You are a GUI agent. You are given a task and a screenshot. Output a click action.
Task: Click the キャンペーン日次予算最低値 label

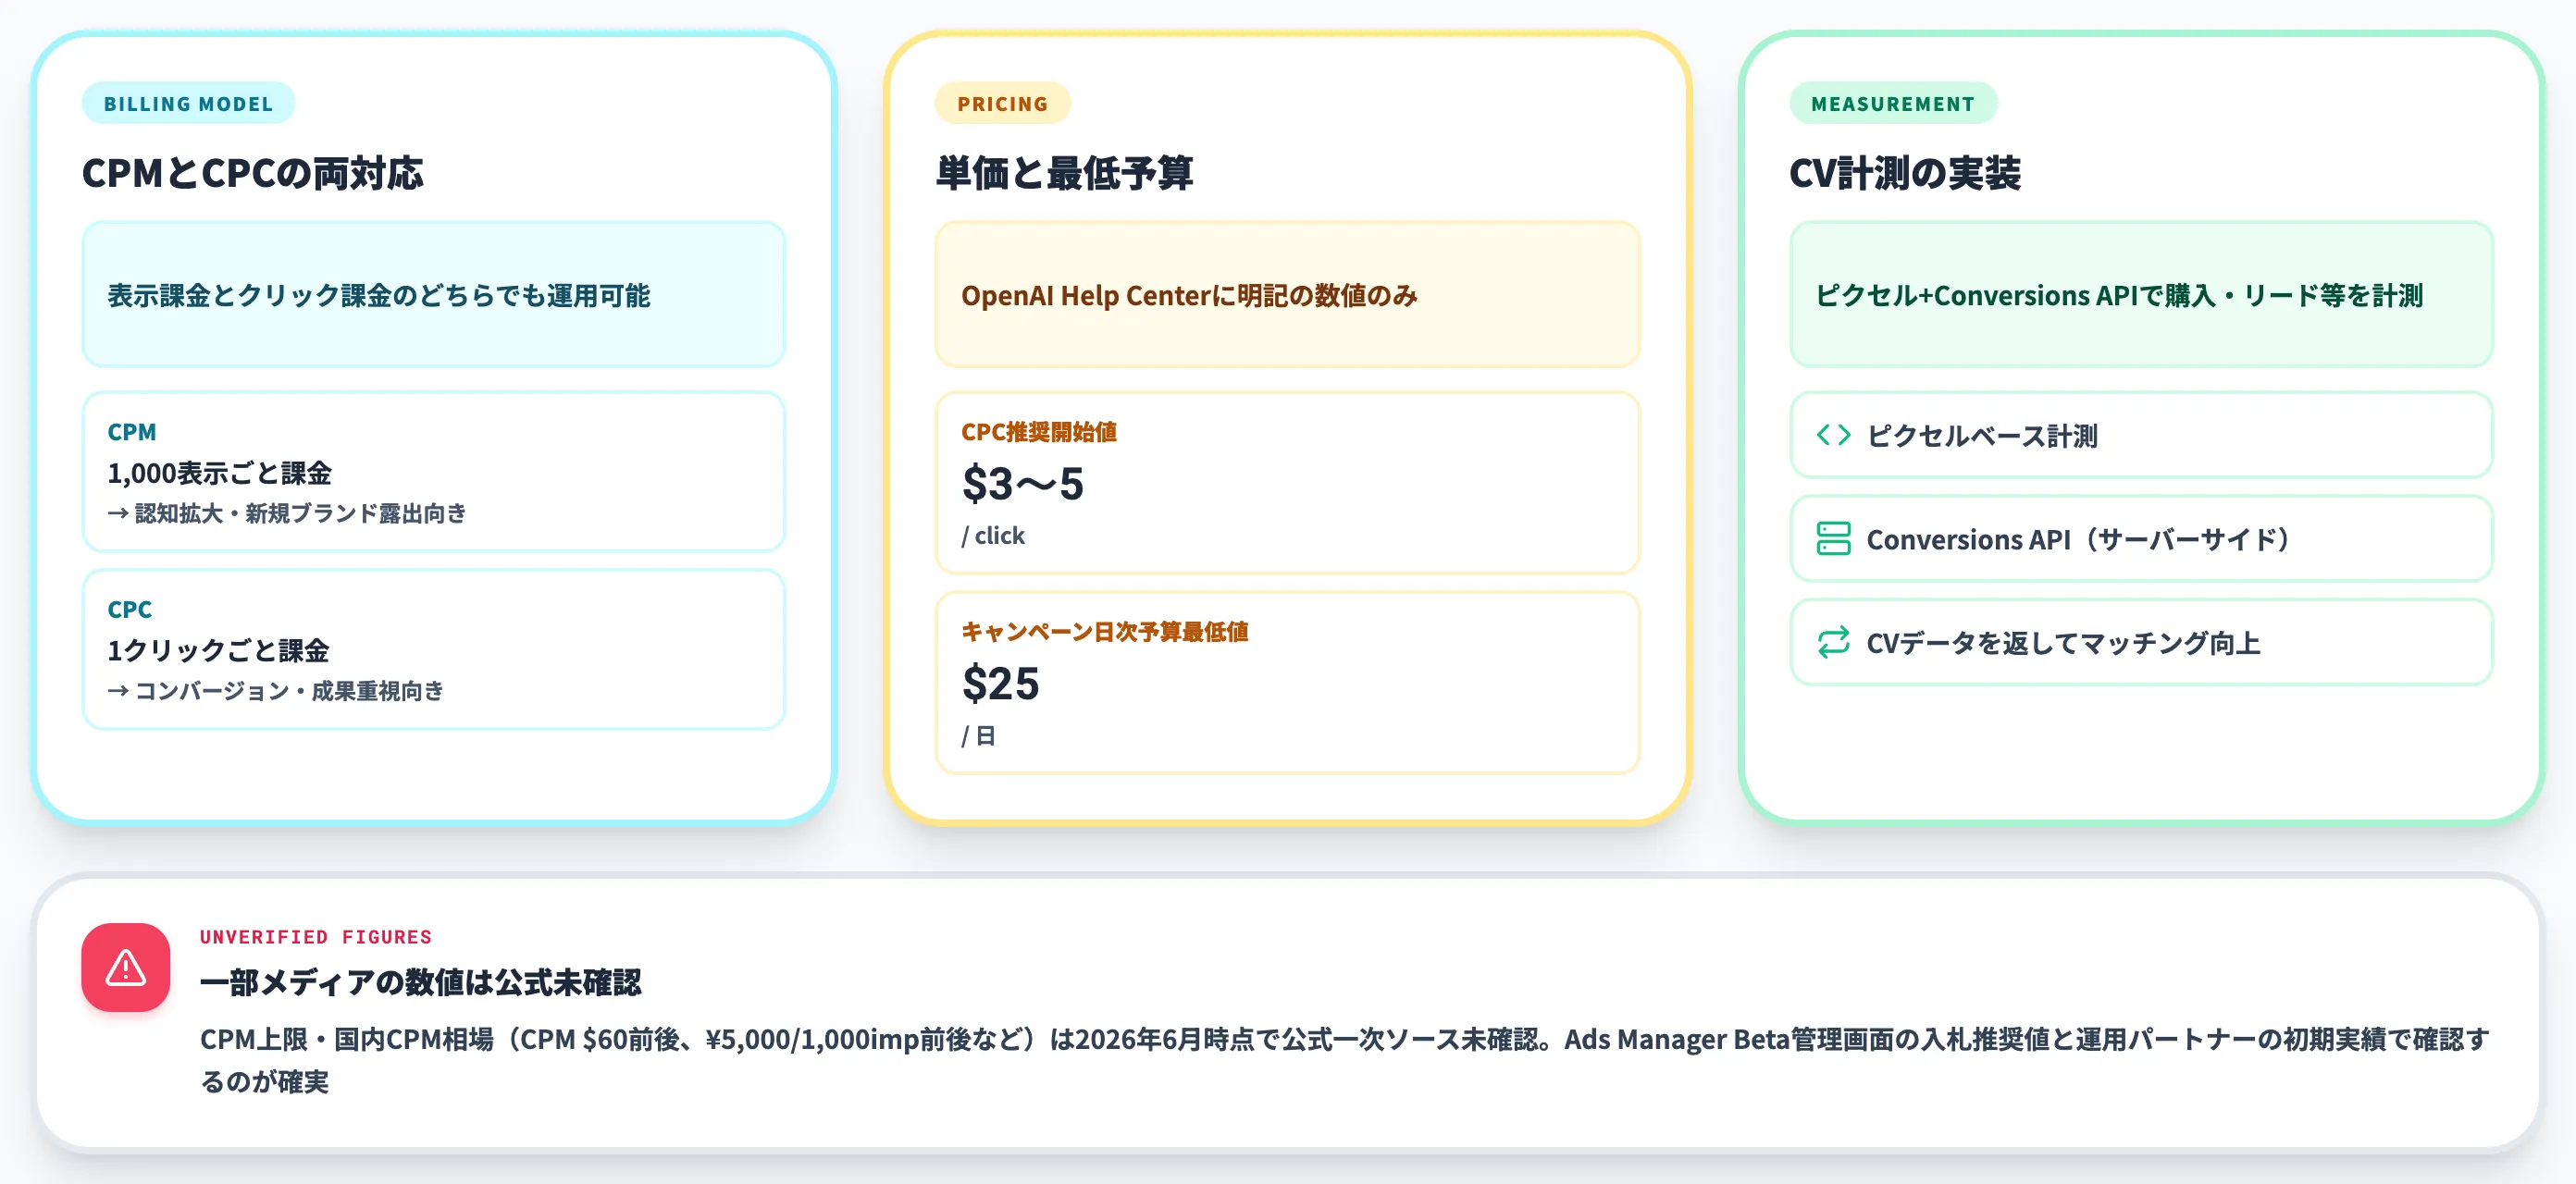(1105, 631)
